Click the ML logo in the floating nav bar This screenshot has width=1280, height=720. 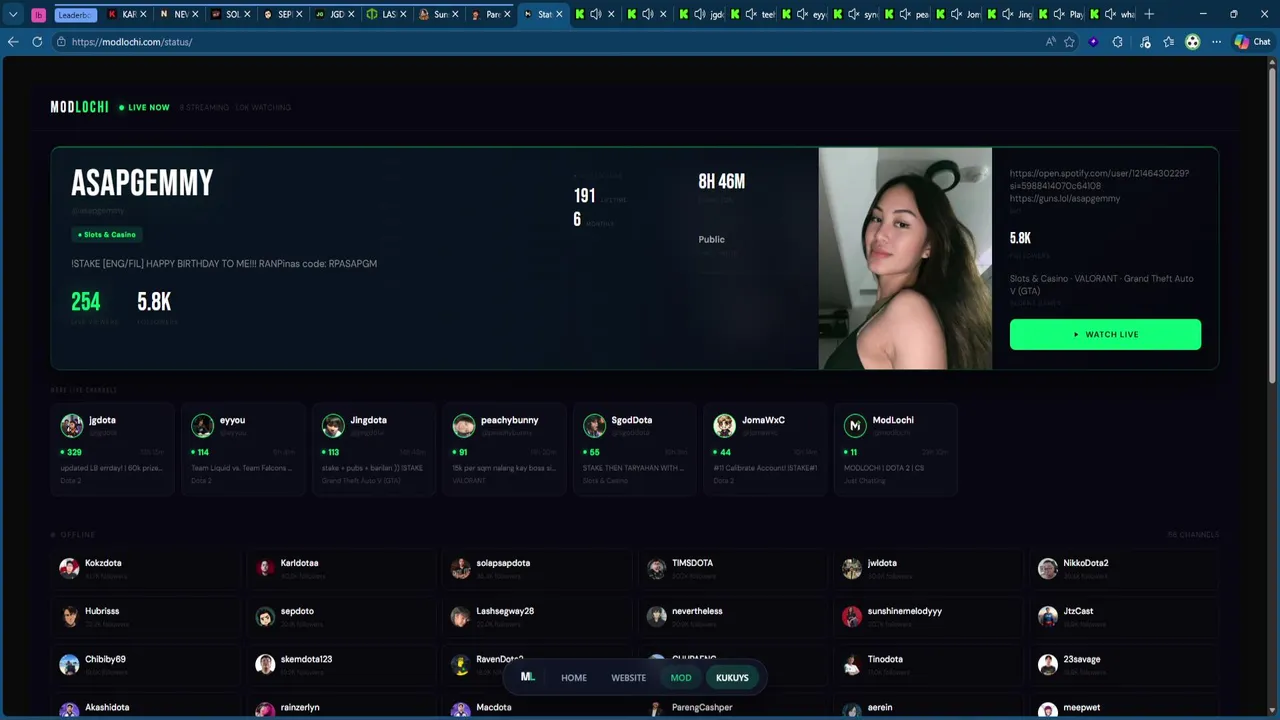[528, 677]
